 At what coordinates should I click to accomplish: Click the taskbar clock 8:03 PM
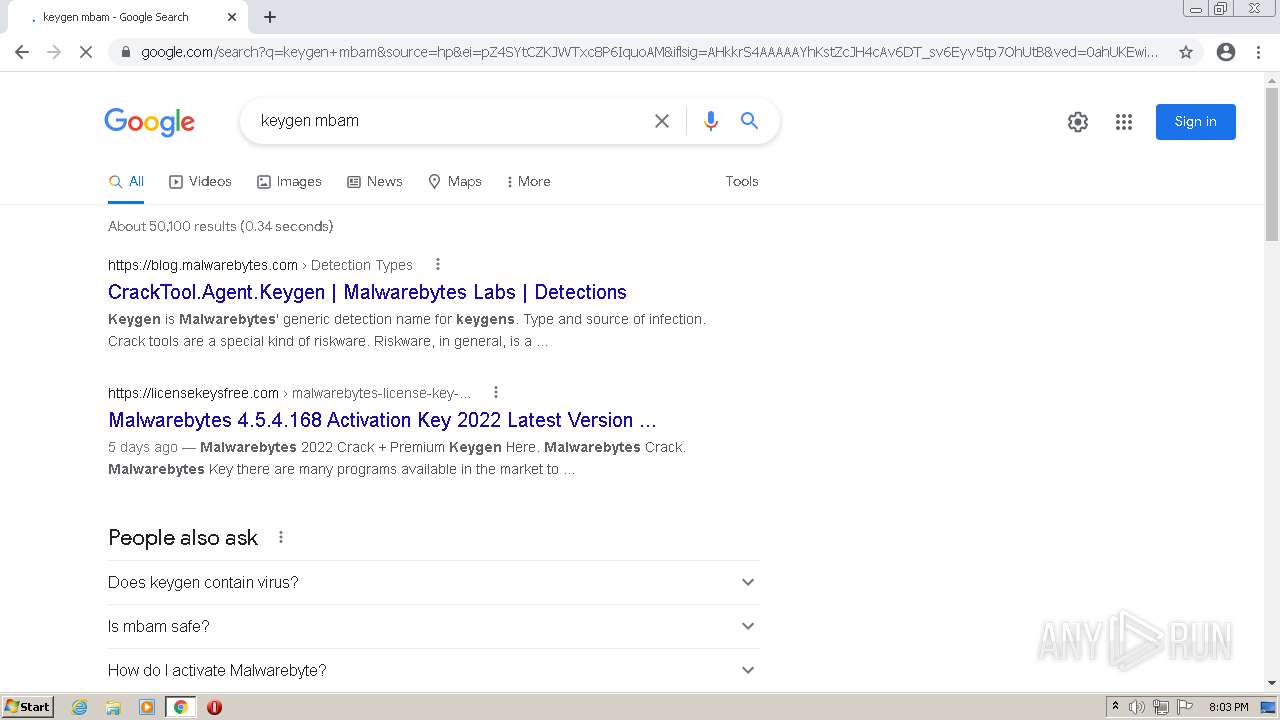point(1228,707)
